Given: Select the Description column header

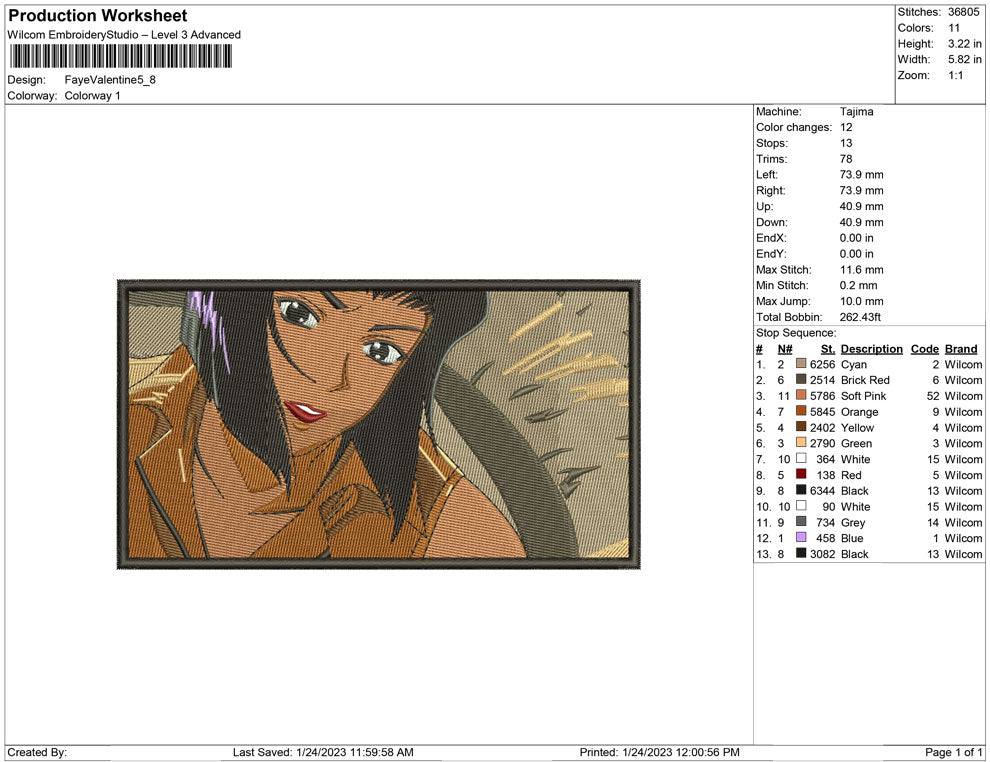Looking at the screenshot, I should coord(871,348).
